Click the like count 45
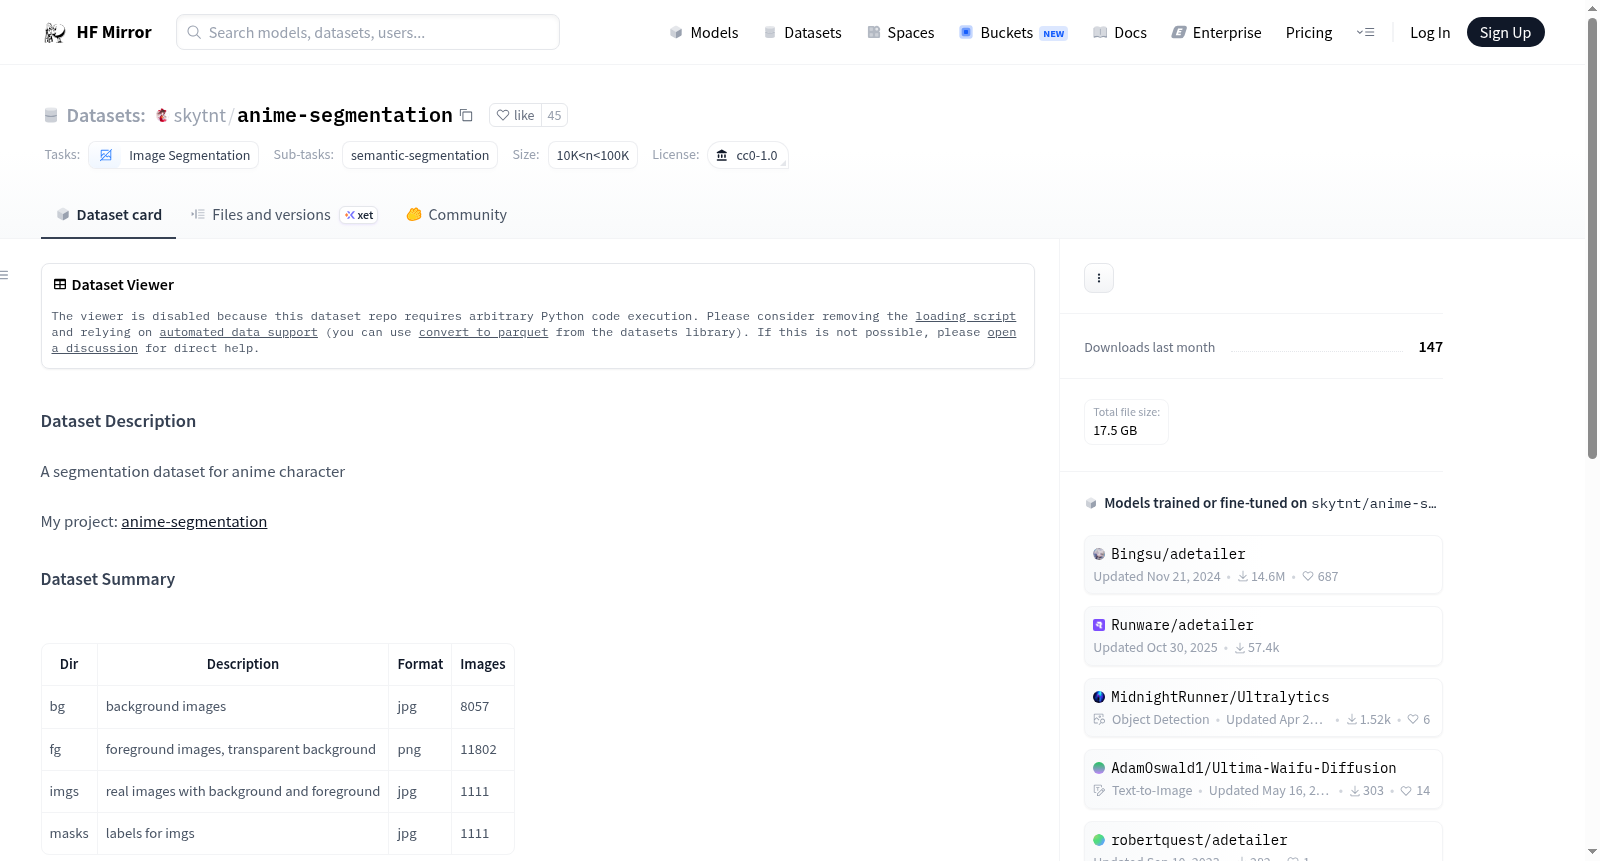1600x861 pixels. tap(554, 115)
